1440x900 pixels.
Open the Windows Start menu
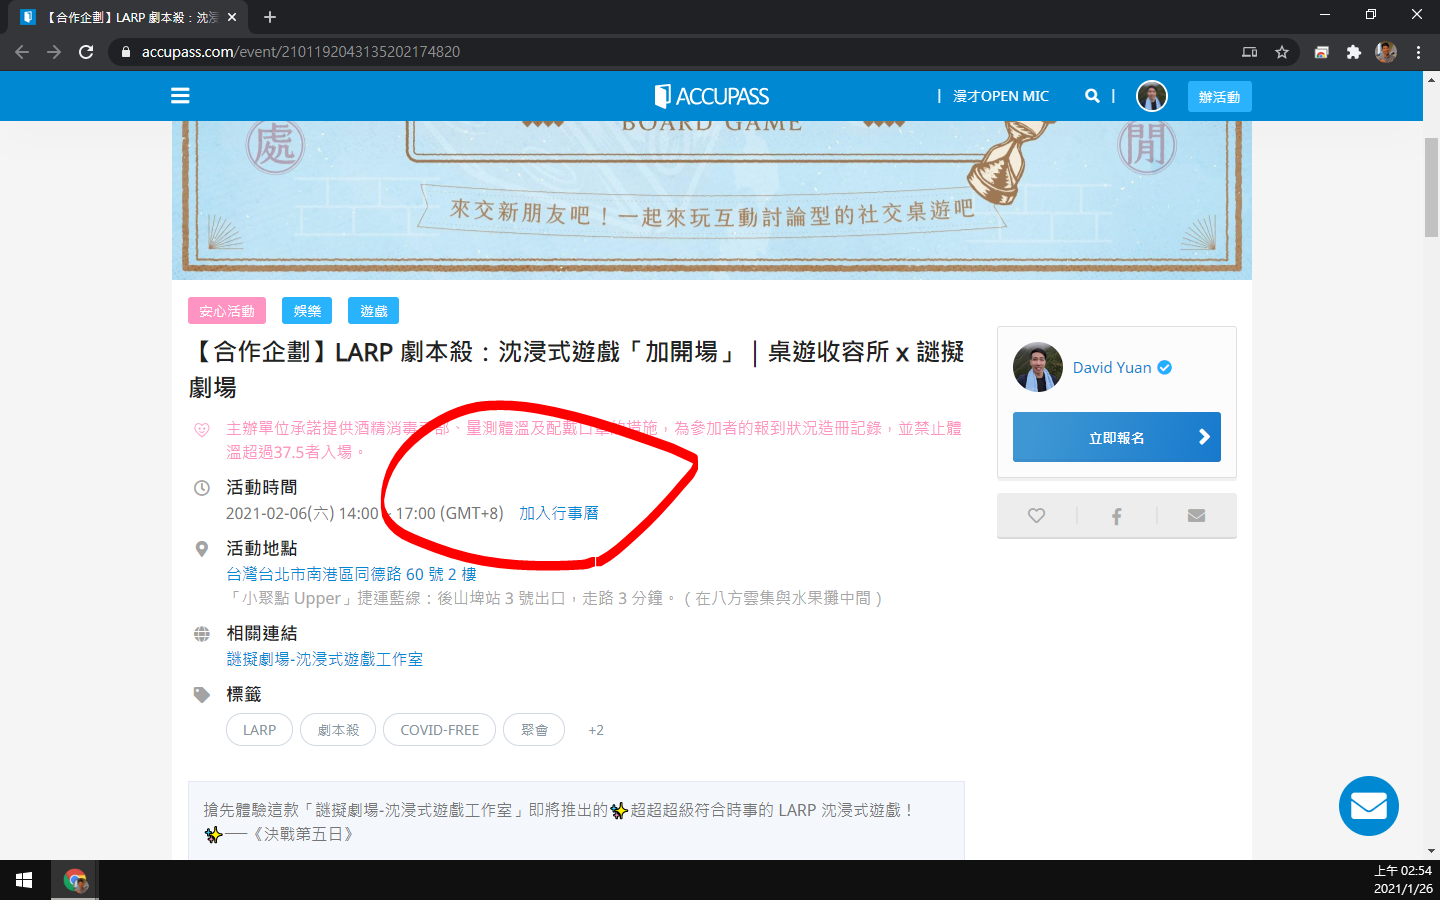[x=24, y=880]
